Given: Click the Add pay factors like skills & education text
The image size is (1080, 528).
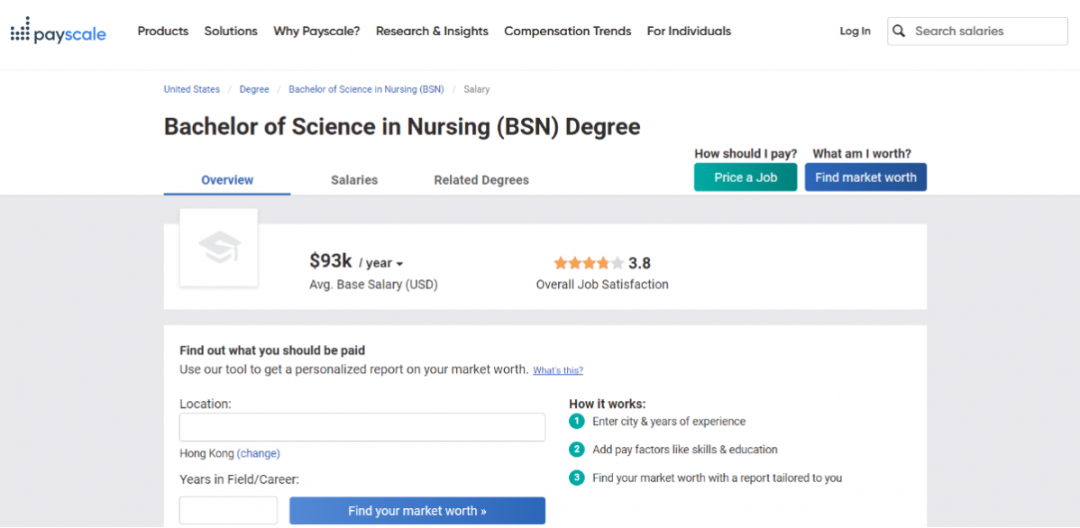Looking at the screenshot, I should coord(685,450).
